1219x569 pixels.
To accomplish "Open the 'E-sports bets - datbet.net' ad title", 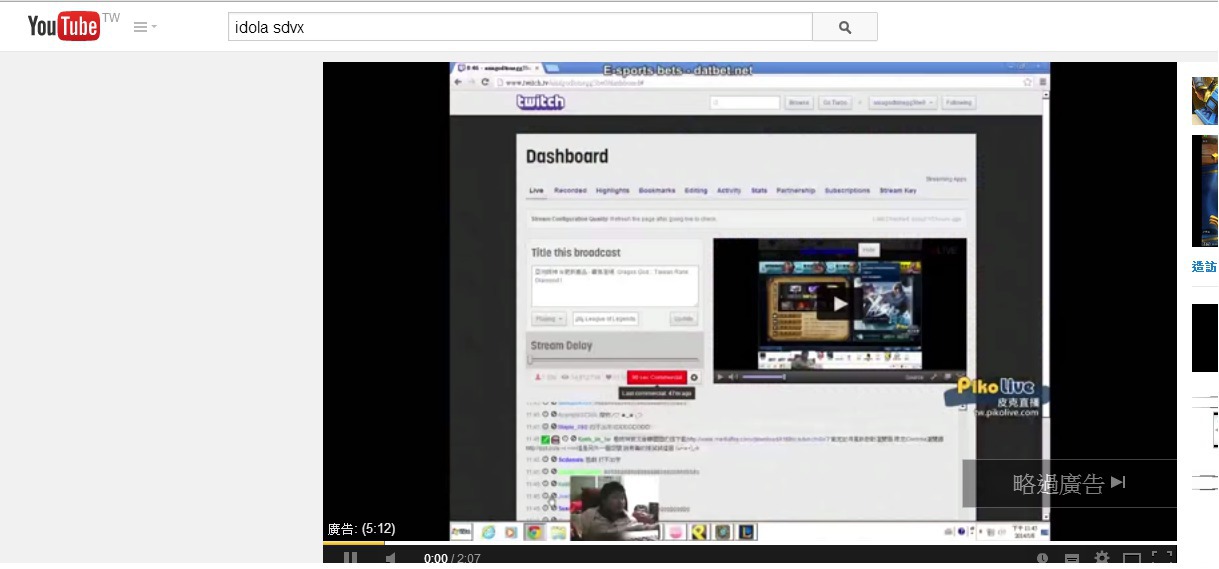I will 678,70.
